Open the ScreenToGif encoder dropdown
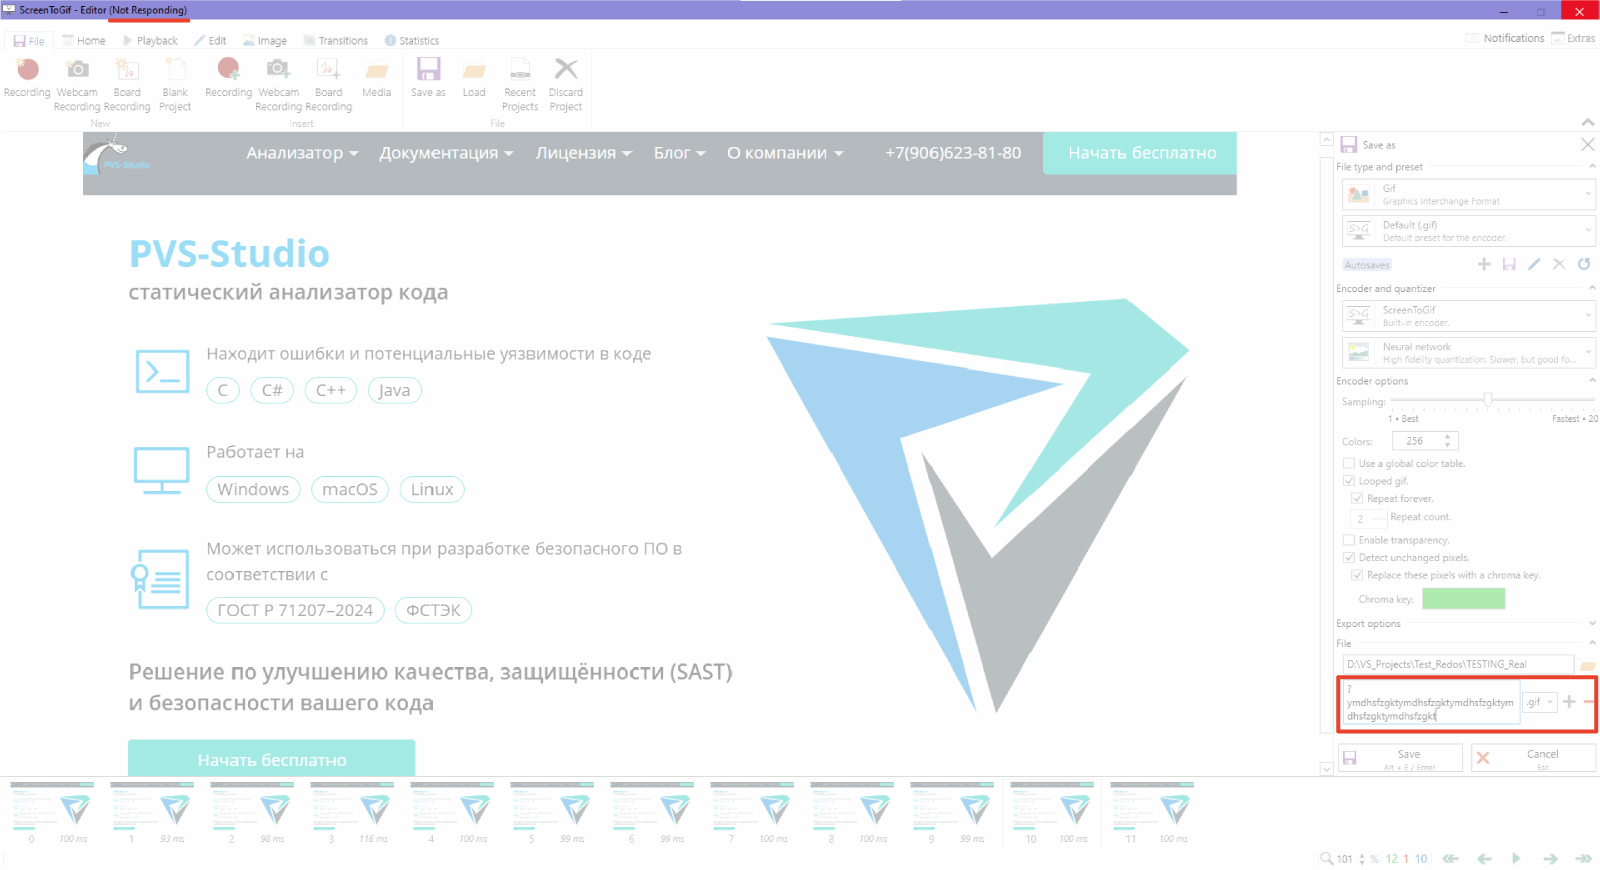Viewport: 1600px width, 870px height. click(x=1468, y=316)
